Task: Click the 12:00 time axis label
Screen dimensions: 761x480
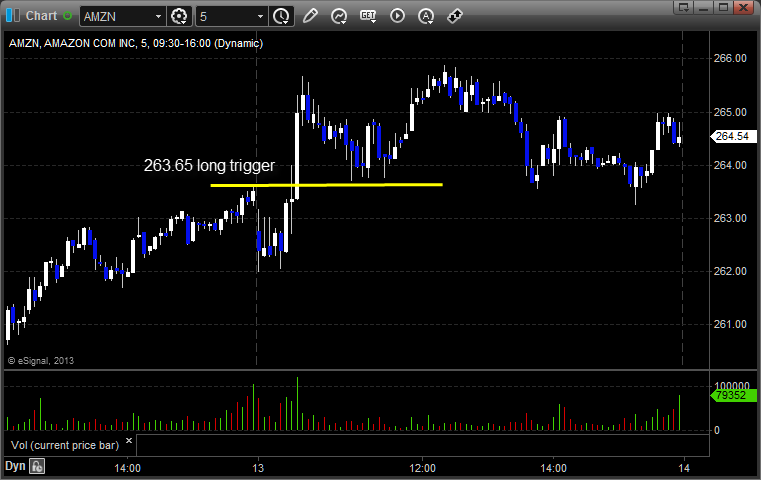Action: 422,468
